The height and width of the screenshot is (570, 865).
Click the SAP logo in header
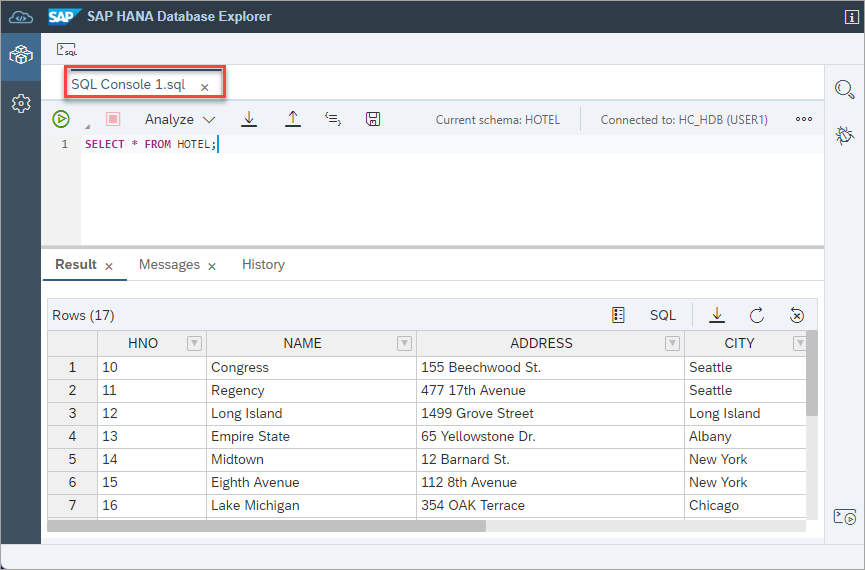point(65,17)
